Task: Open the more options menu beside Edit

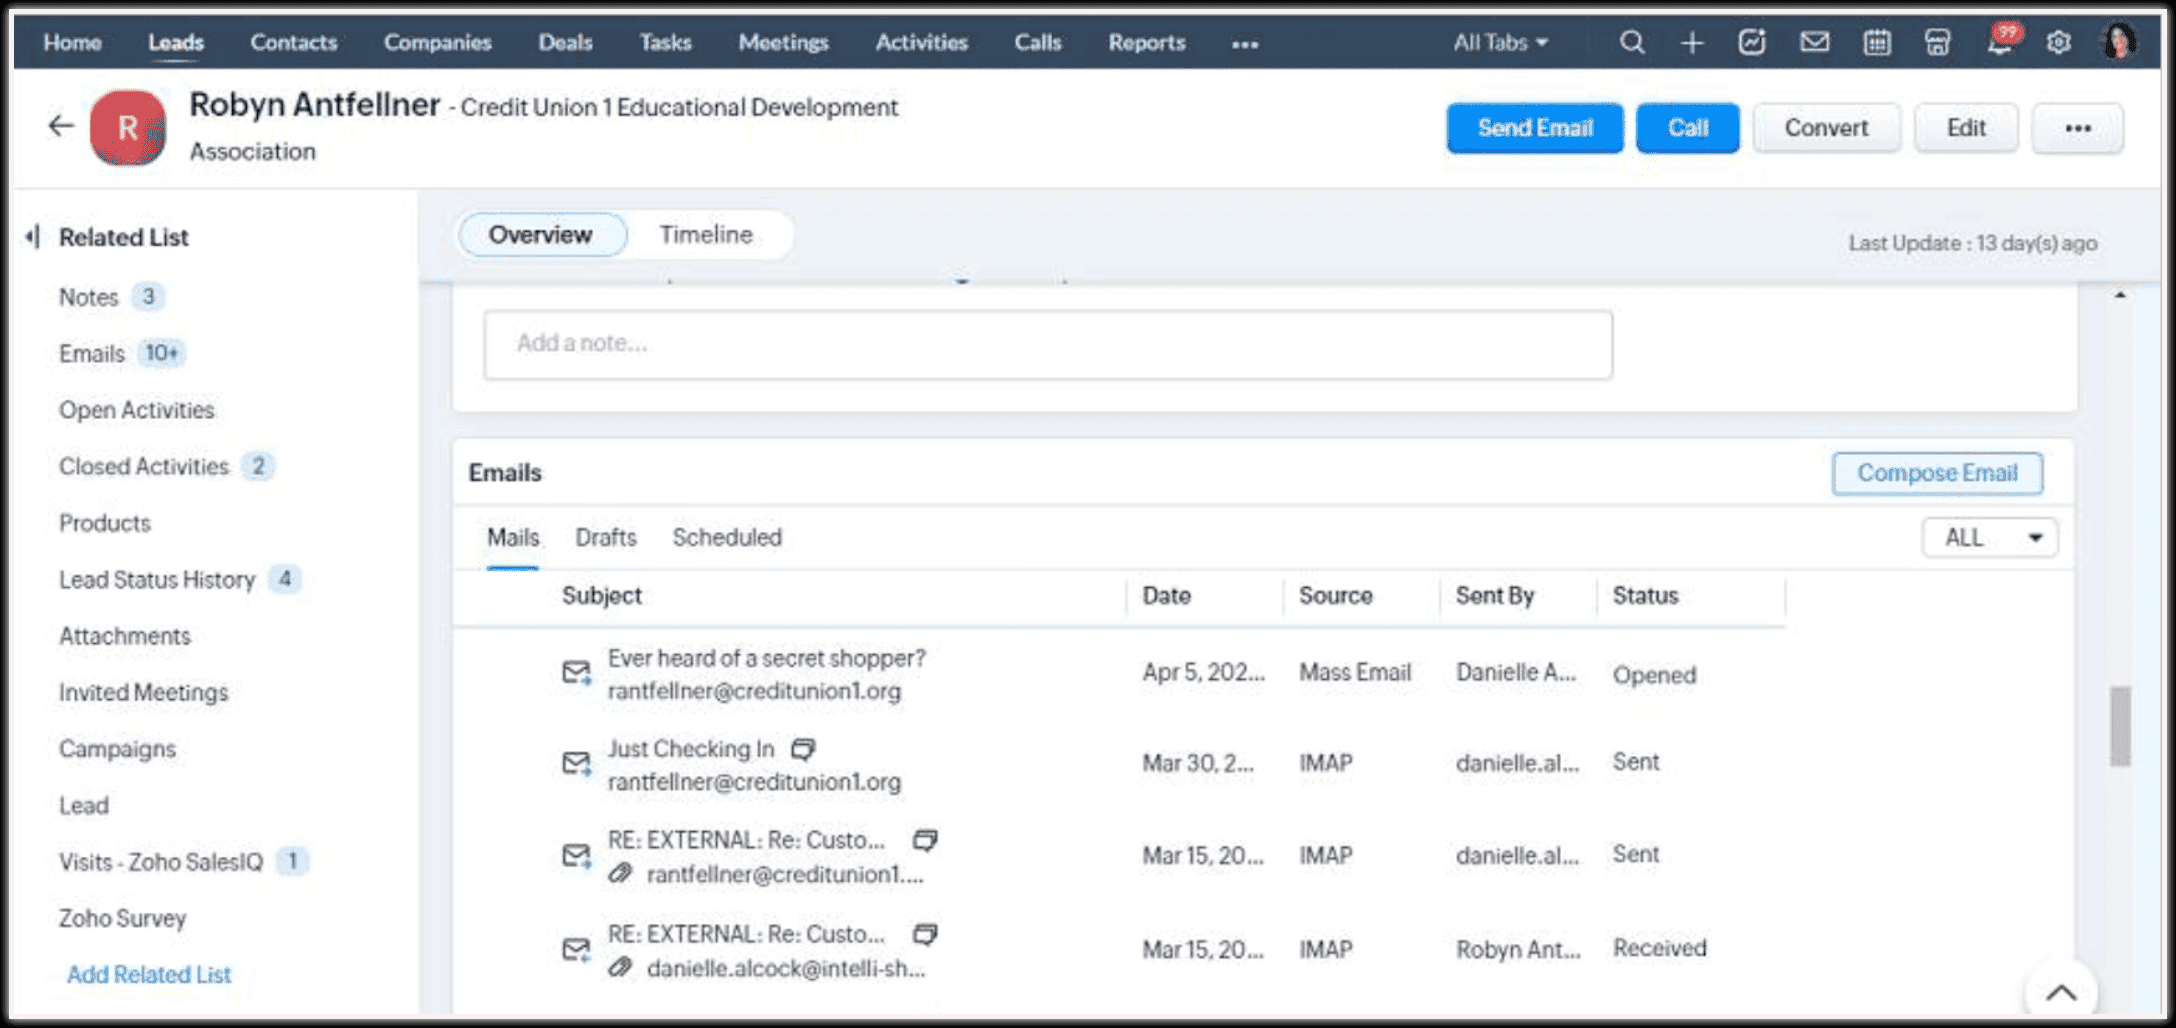Action: point(2078,128)
